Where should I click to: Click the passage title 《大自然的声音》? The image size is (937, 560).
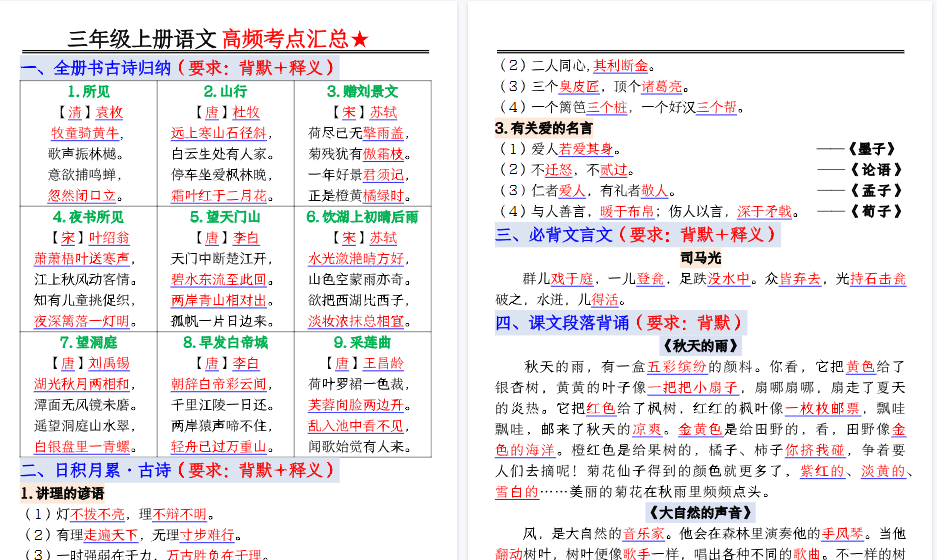pos(700,513)
